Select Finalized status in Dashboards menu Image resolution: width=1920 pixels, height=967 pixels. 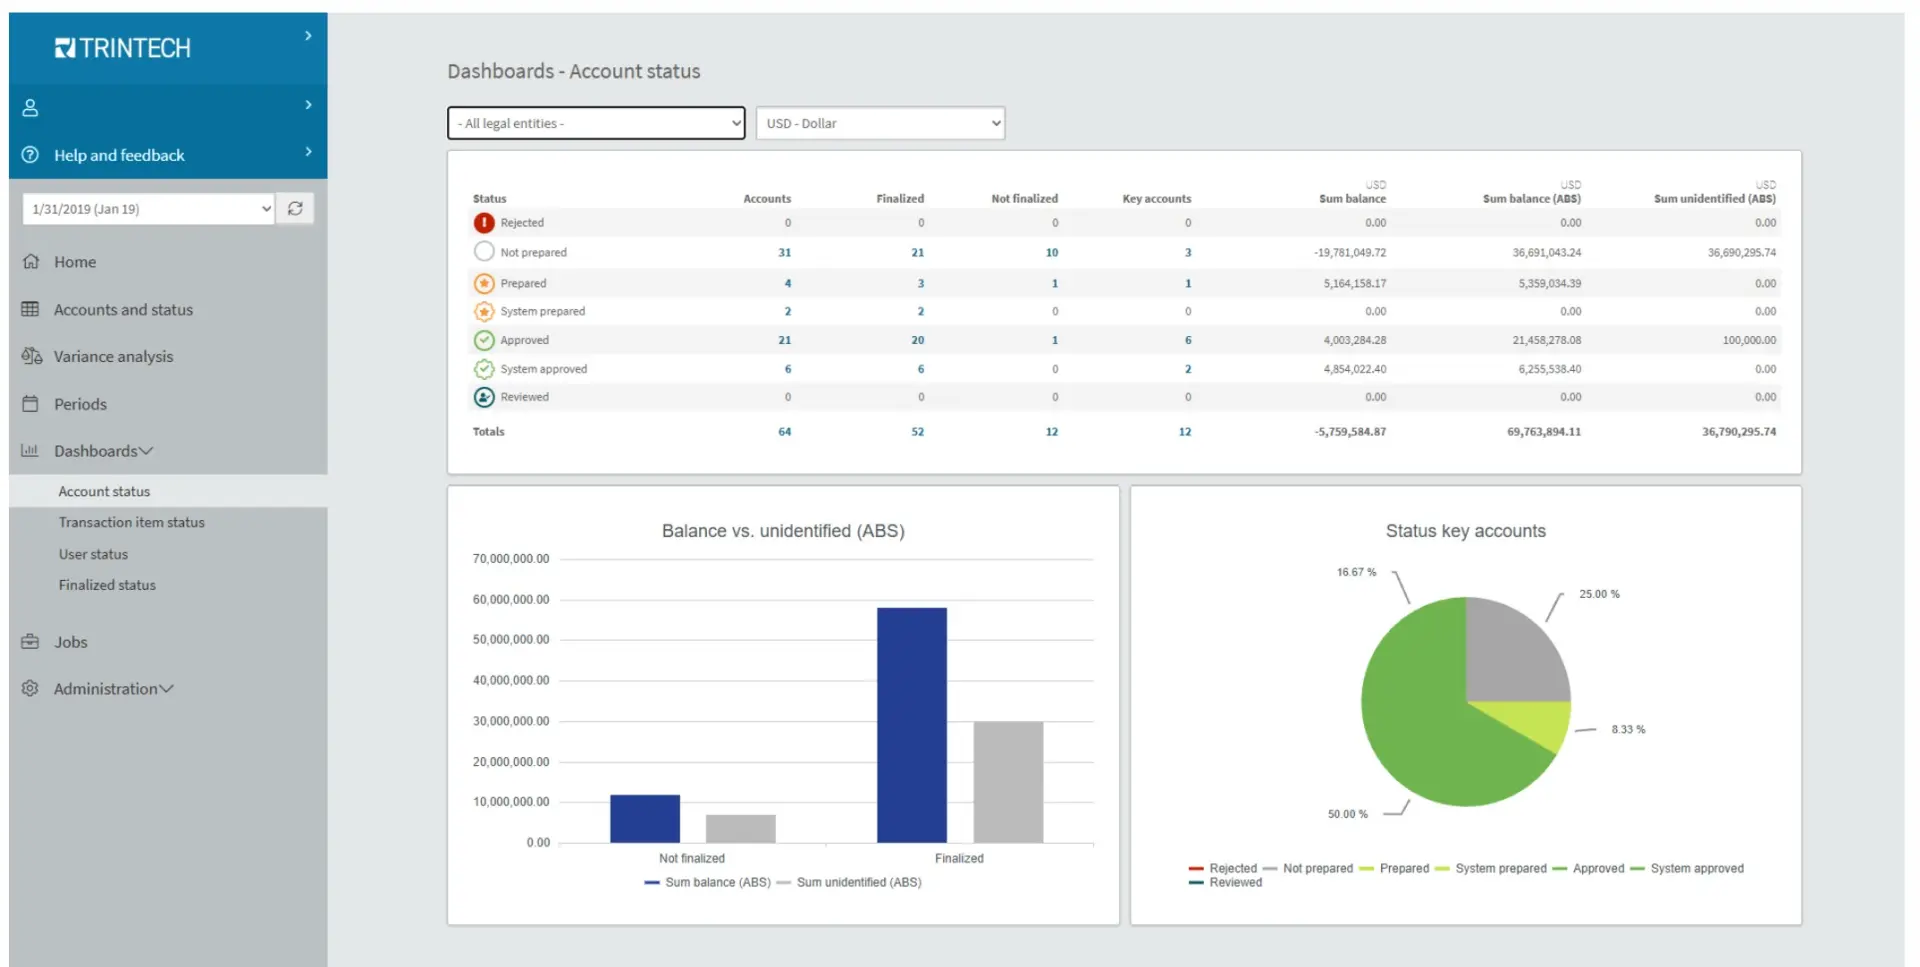pos(107,585)
